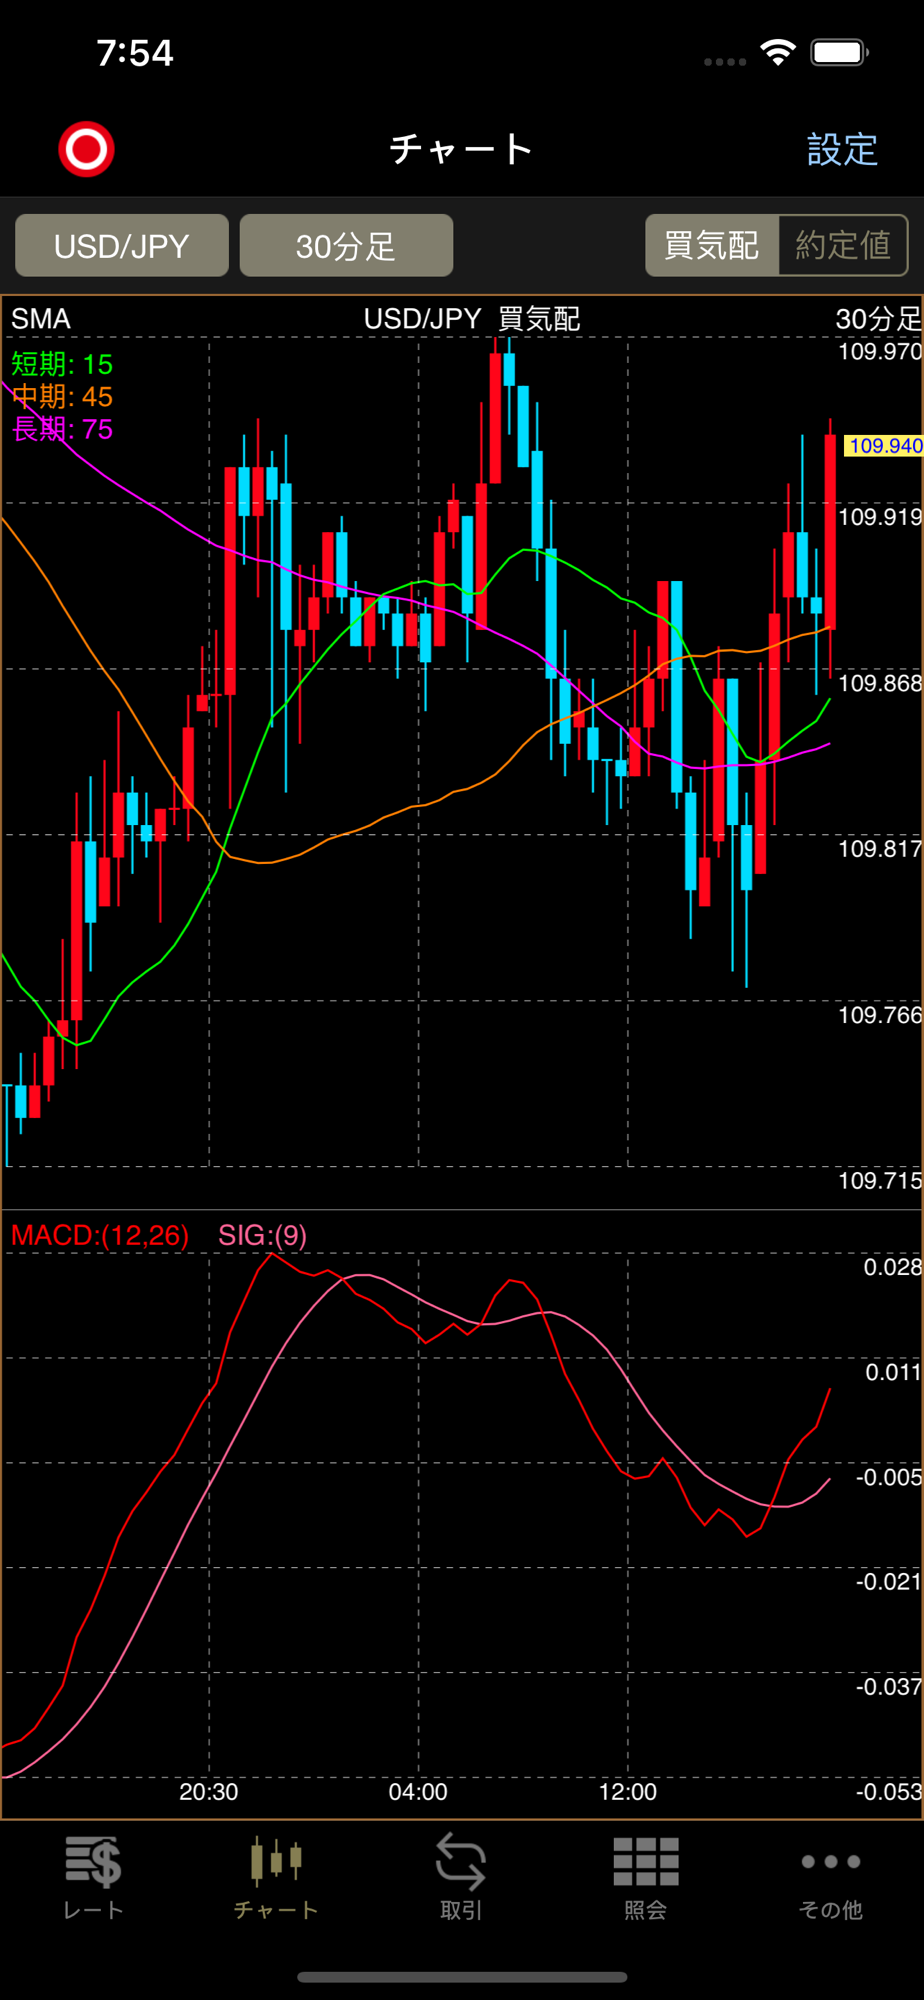Tap the 短期: 15 SMA legend

coord(62,364)
